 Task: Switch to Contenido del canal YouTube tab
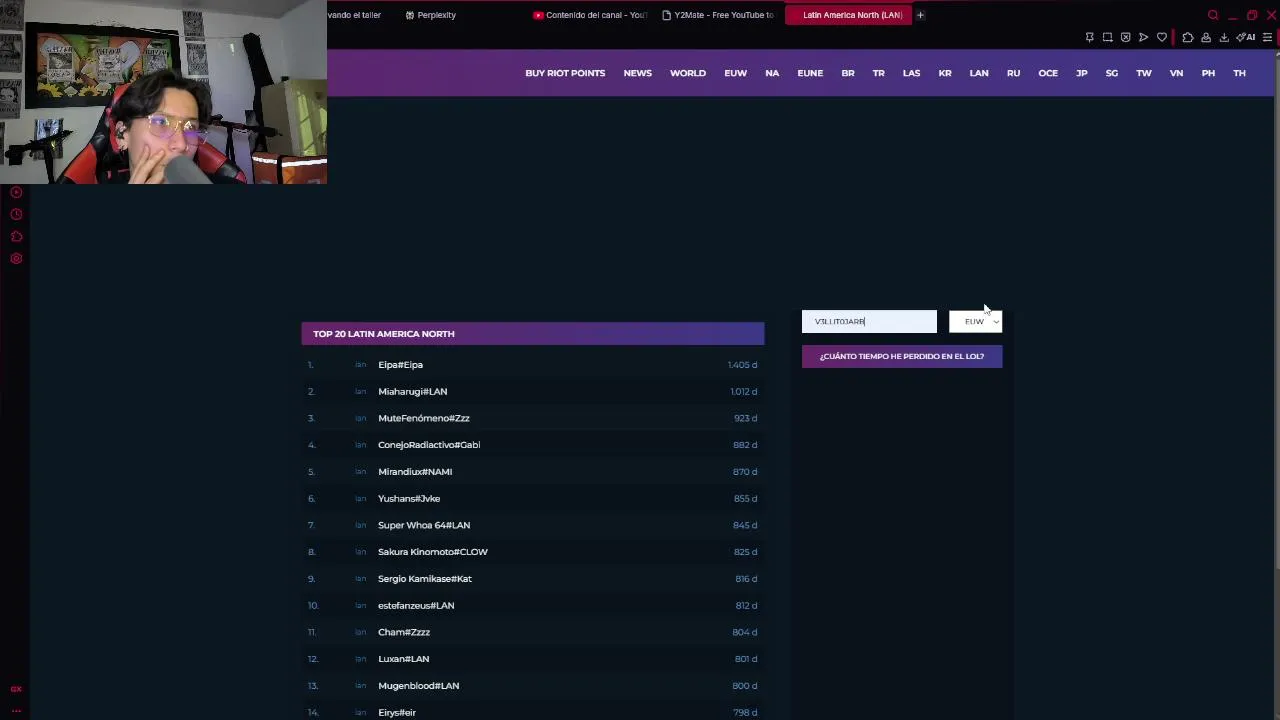pyautogui.click(x=591, y=15)
